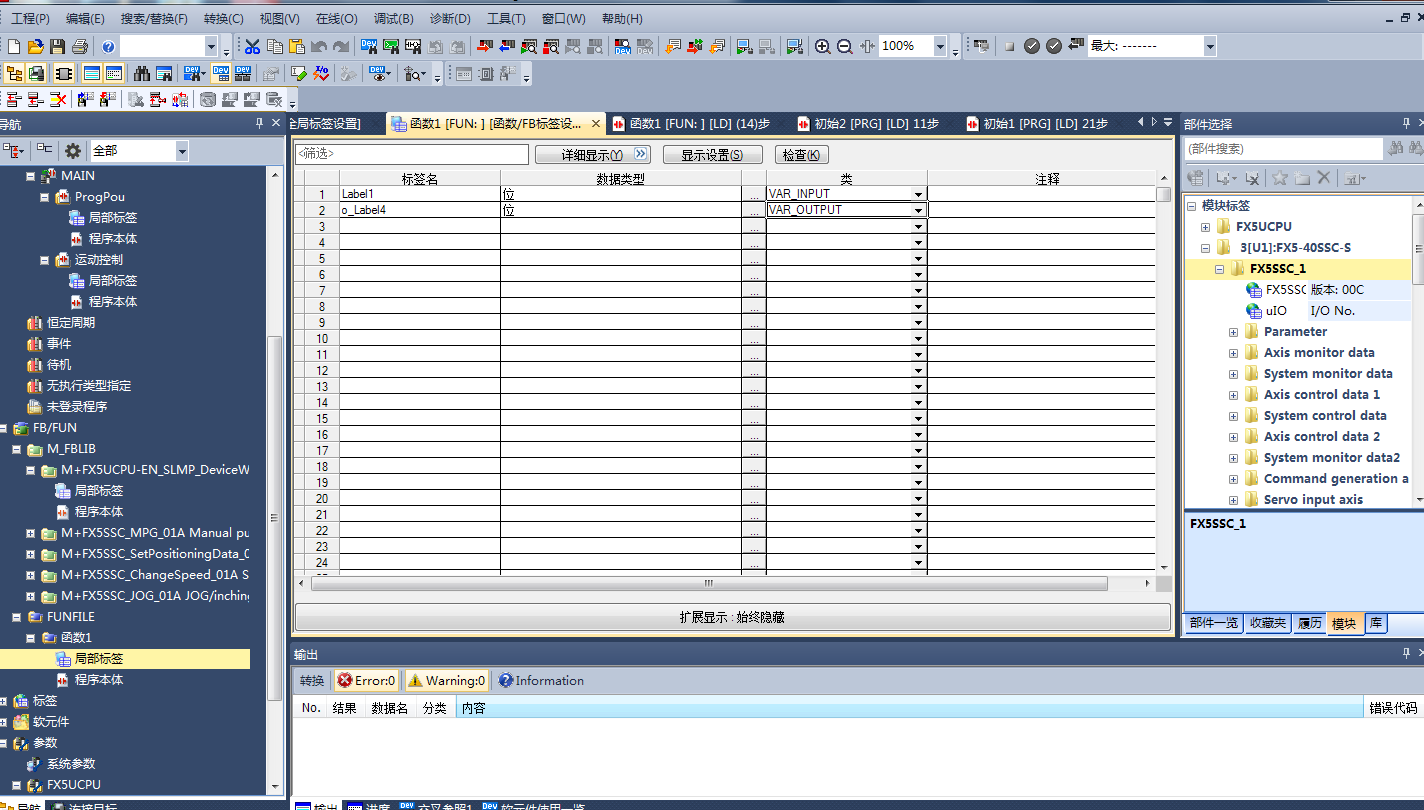Image resolution: width=1424 pixels, height=810 pixels.
Task: Click the Zoom In magnifier icon
Action: (x=822, y=46)
